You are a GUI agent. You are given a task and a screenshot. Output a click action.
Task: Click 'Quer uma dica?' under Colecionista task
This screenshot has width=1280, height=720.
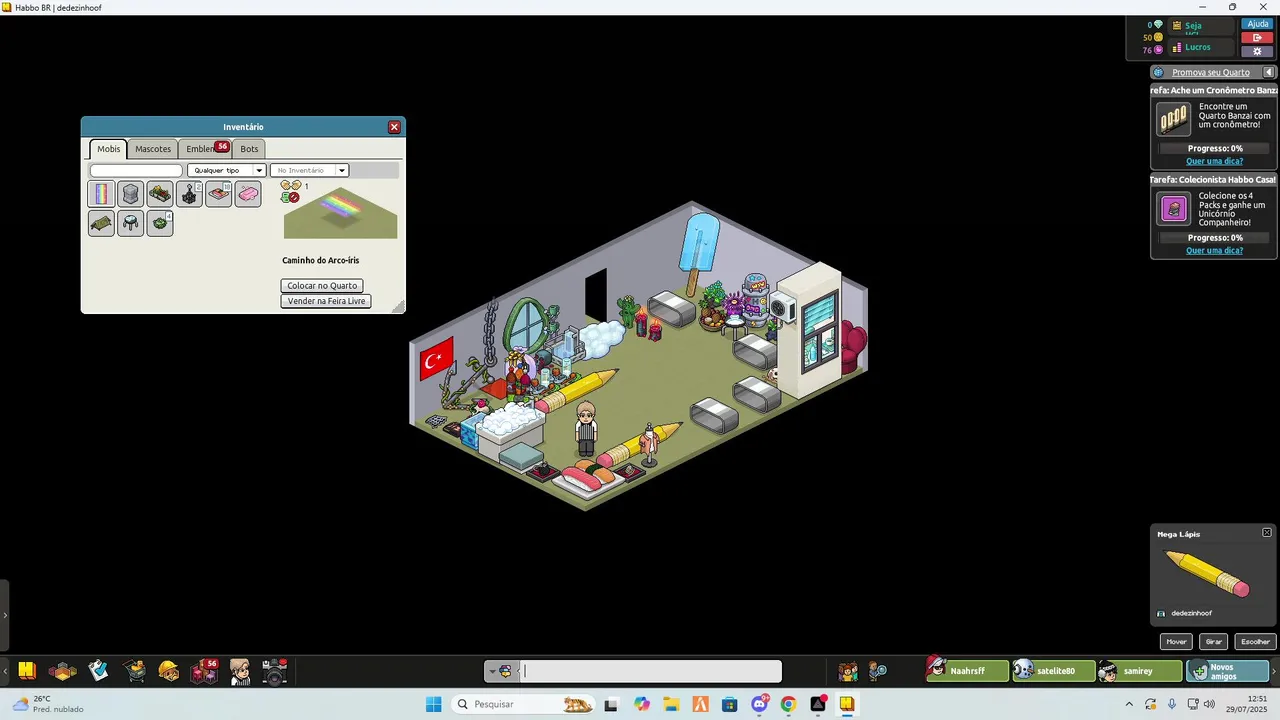(1214, 250)
